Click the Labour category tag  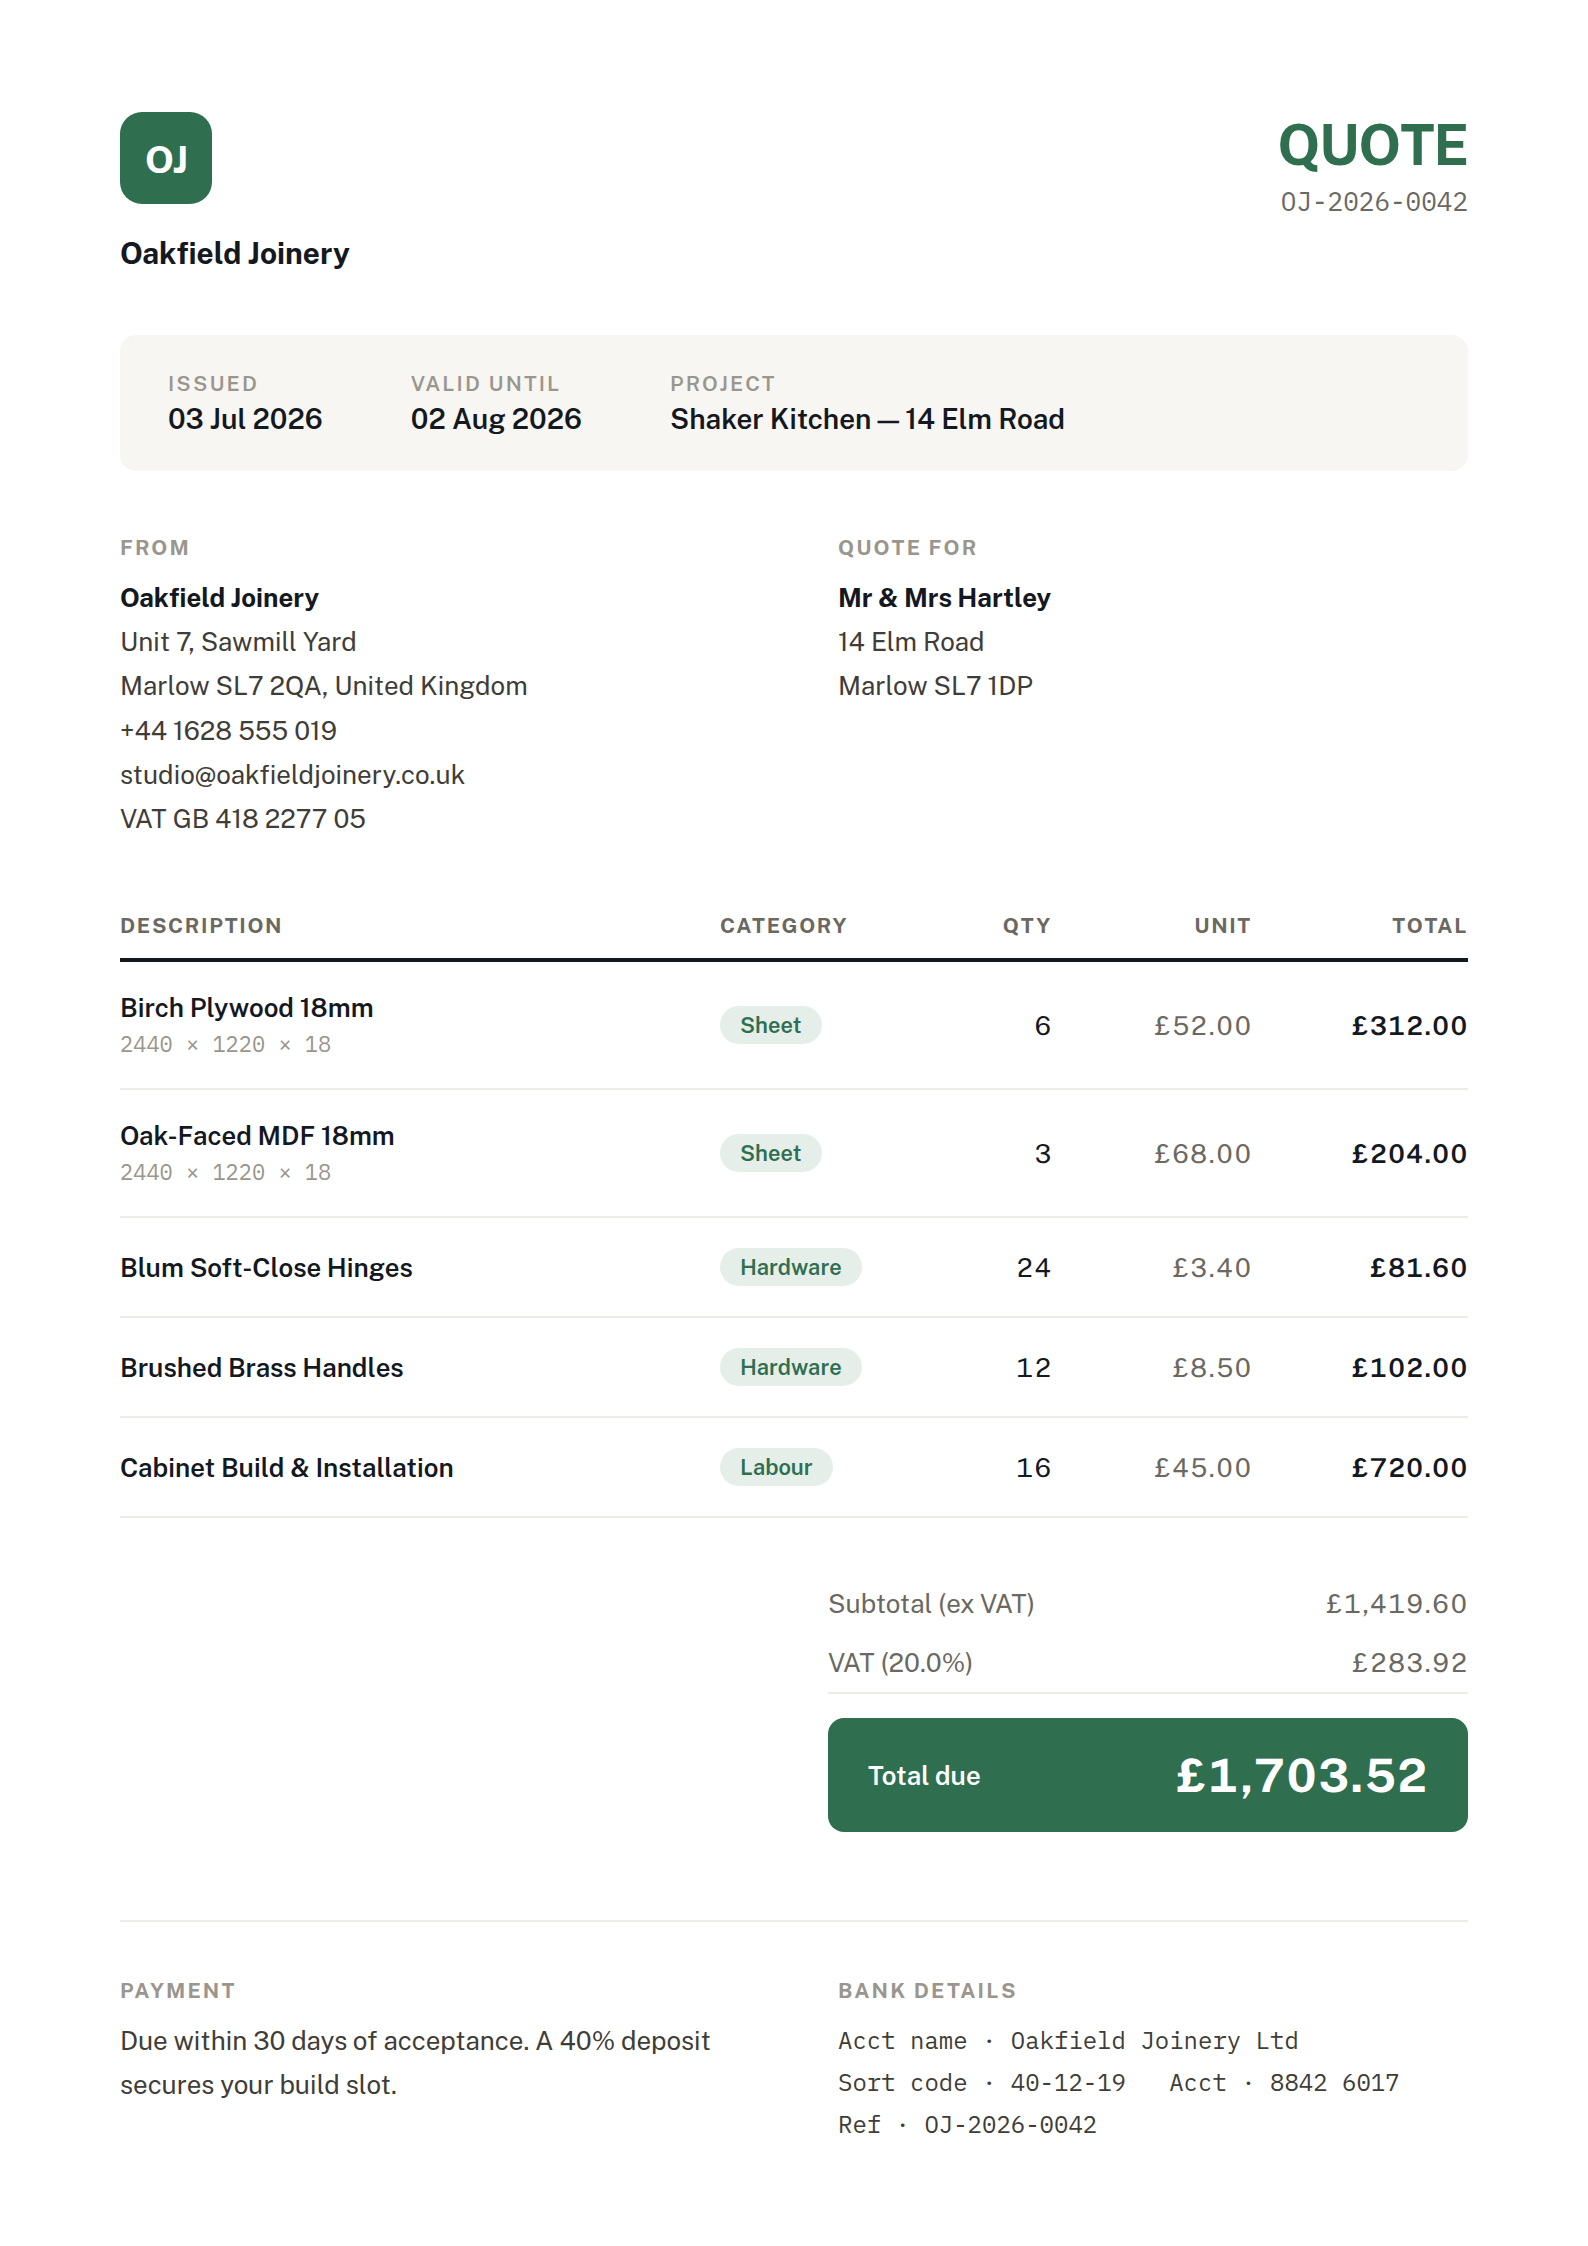point(776,1467)
